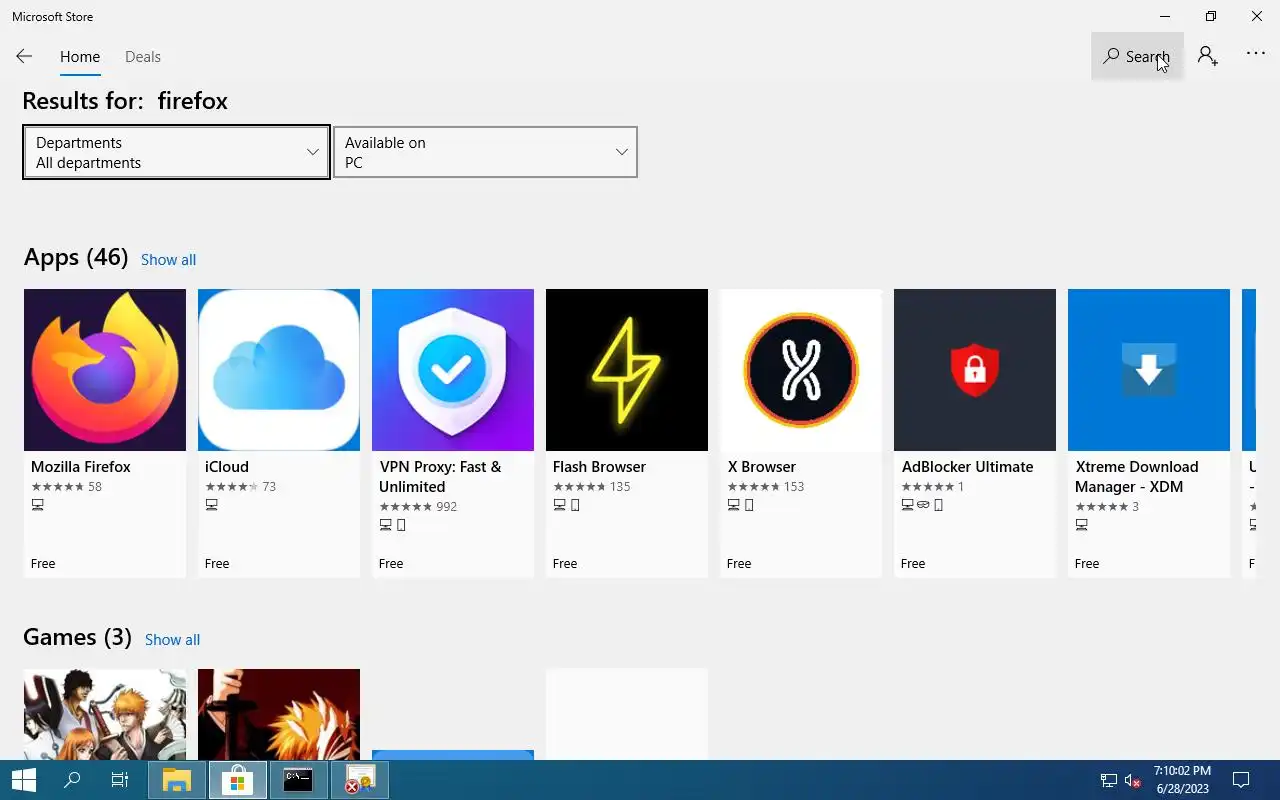1280x800 pixels.
Task: Restore down the Microsoft Store window
Action: point(1211,16)
